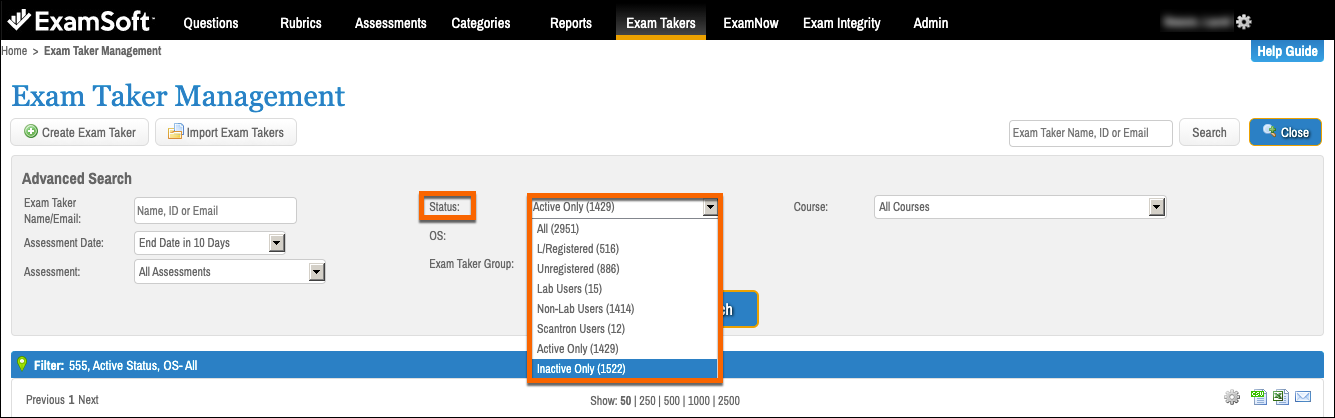This screenshot has width=1335, height=418.
Task: Open the All Courses dropdown
Action: point(1020,207)
